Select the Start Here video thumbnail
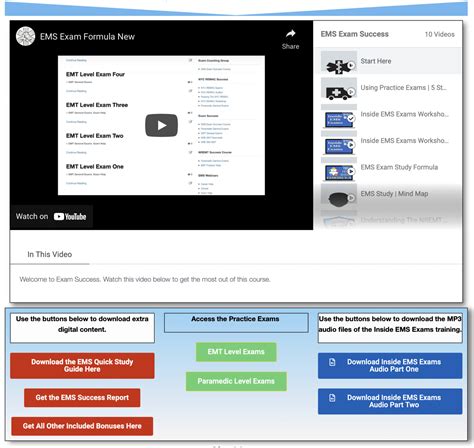Screen dimensions: 474x448 tap(339, 62)
